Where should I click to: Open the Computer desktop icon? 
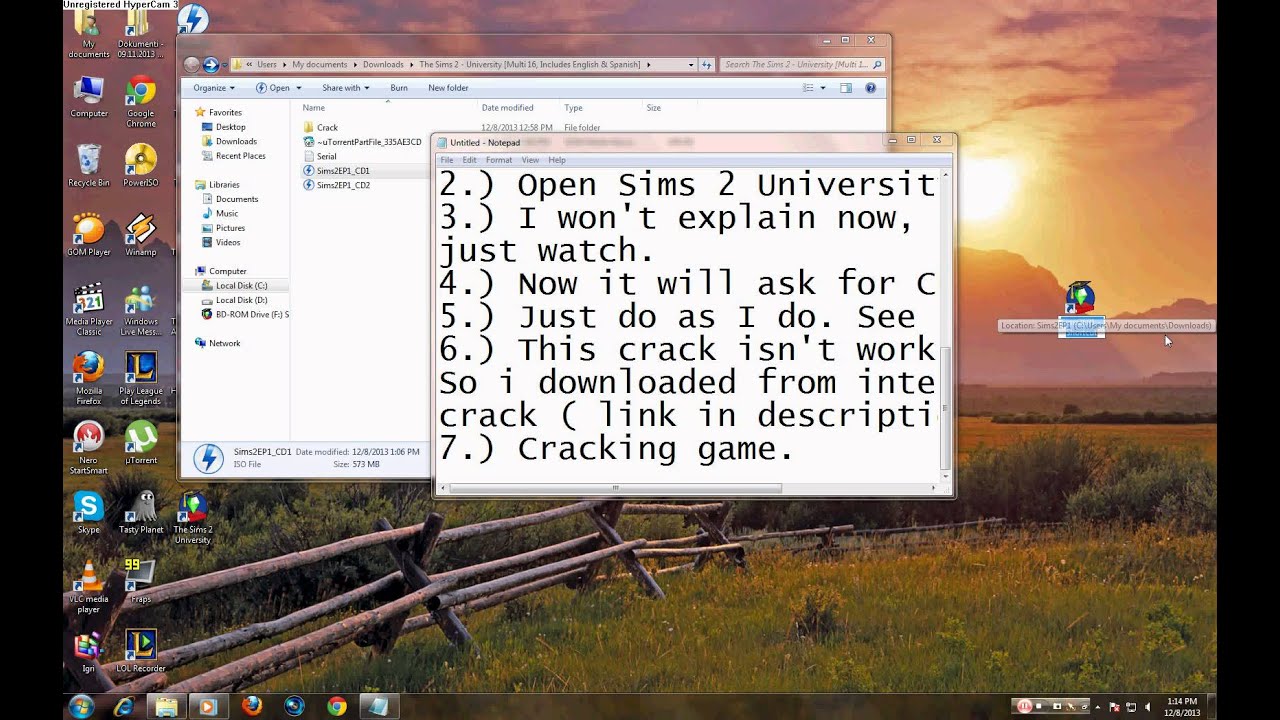(x=89, y=97)
